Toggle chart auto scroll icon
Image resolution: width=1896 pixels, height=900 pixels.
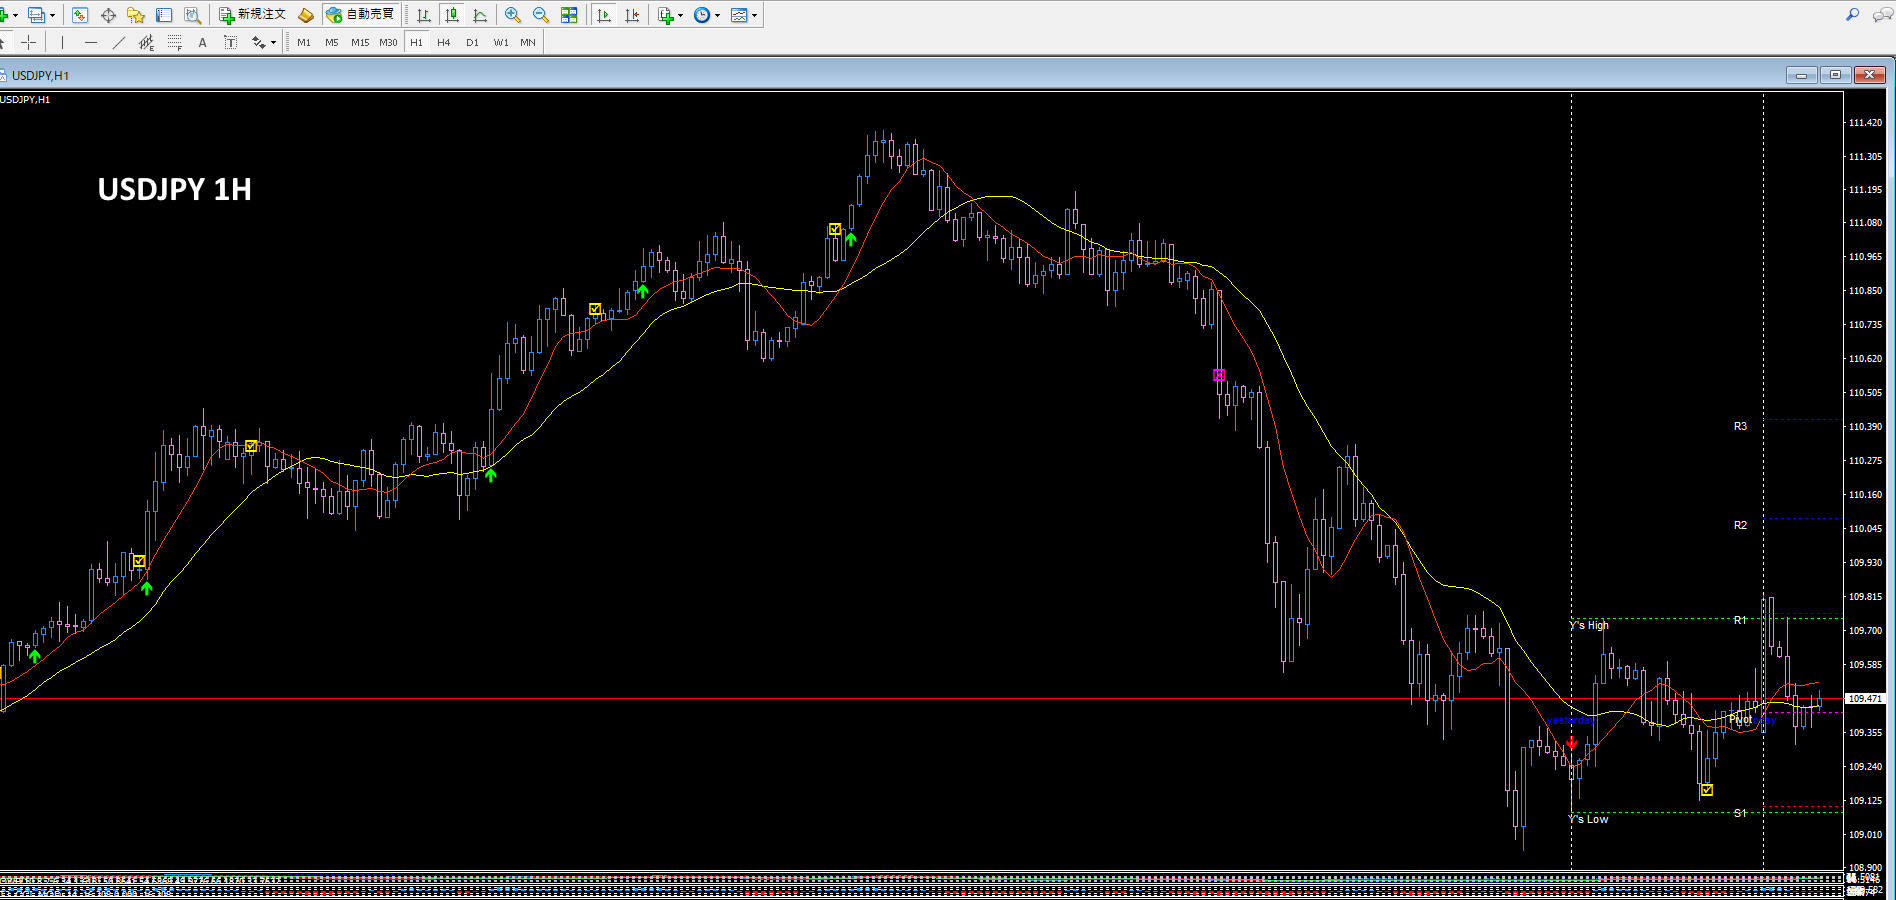604,15
